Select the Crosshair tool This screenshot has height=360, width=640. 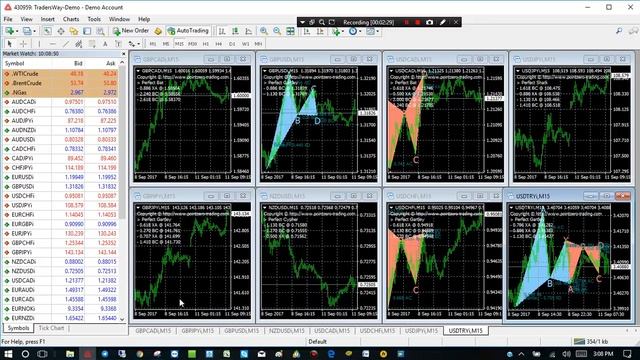pyautogui.click(x=23, y=44)
